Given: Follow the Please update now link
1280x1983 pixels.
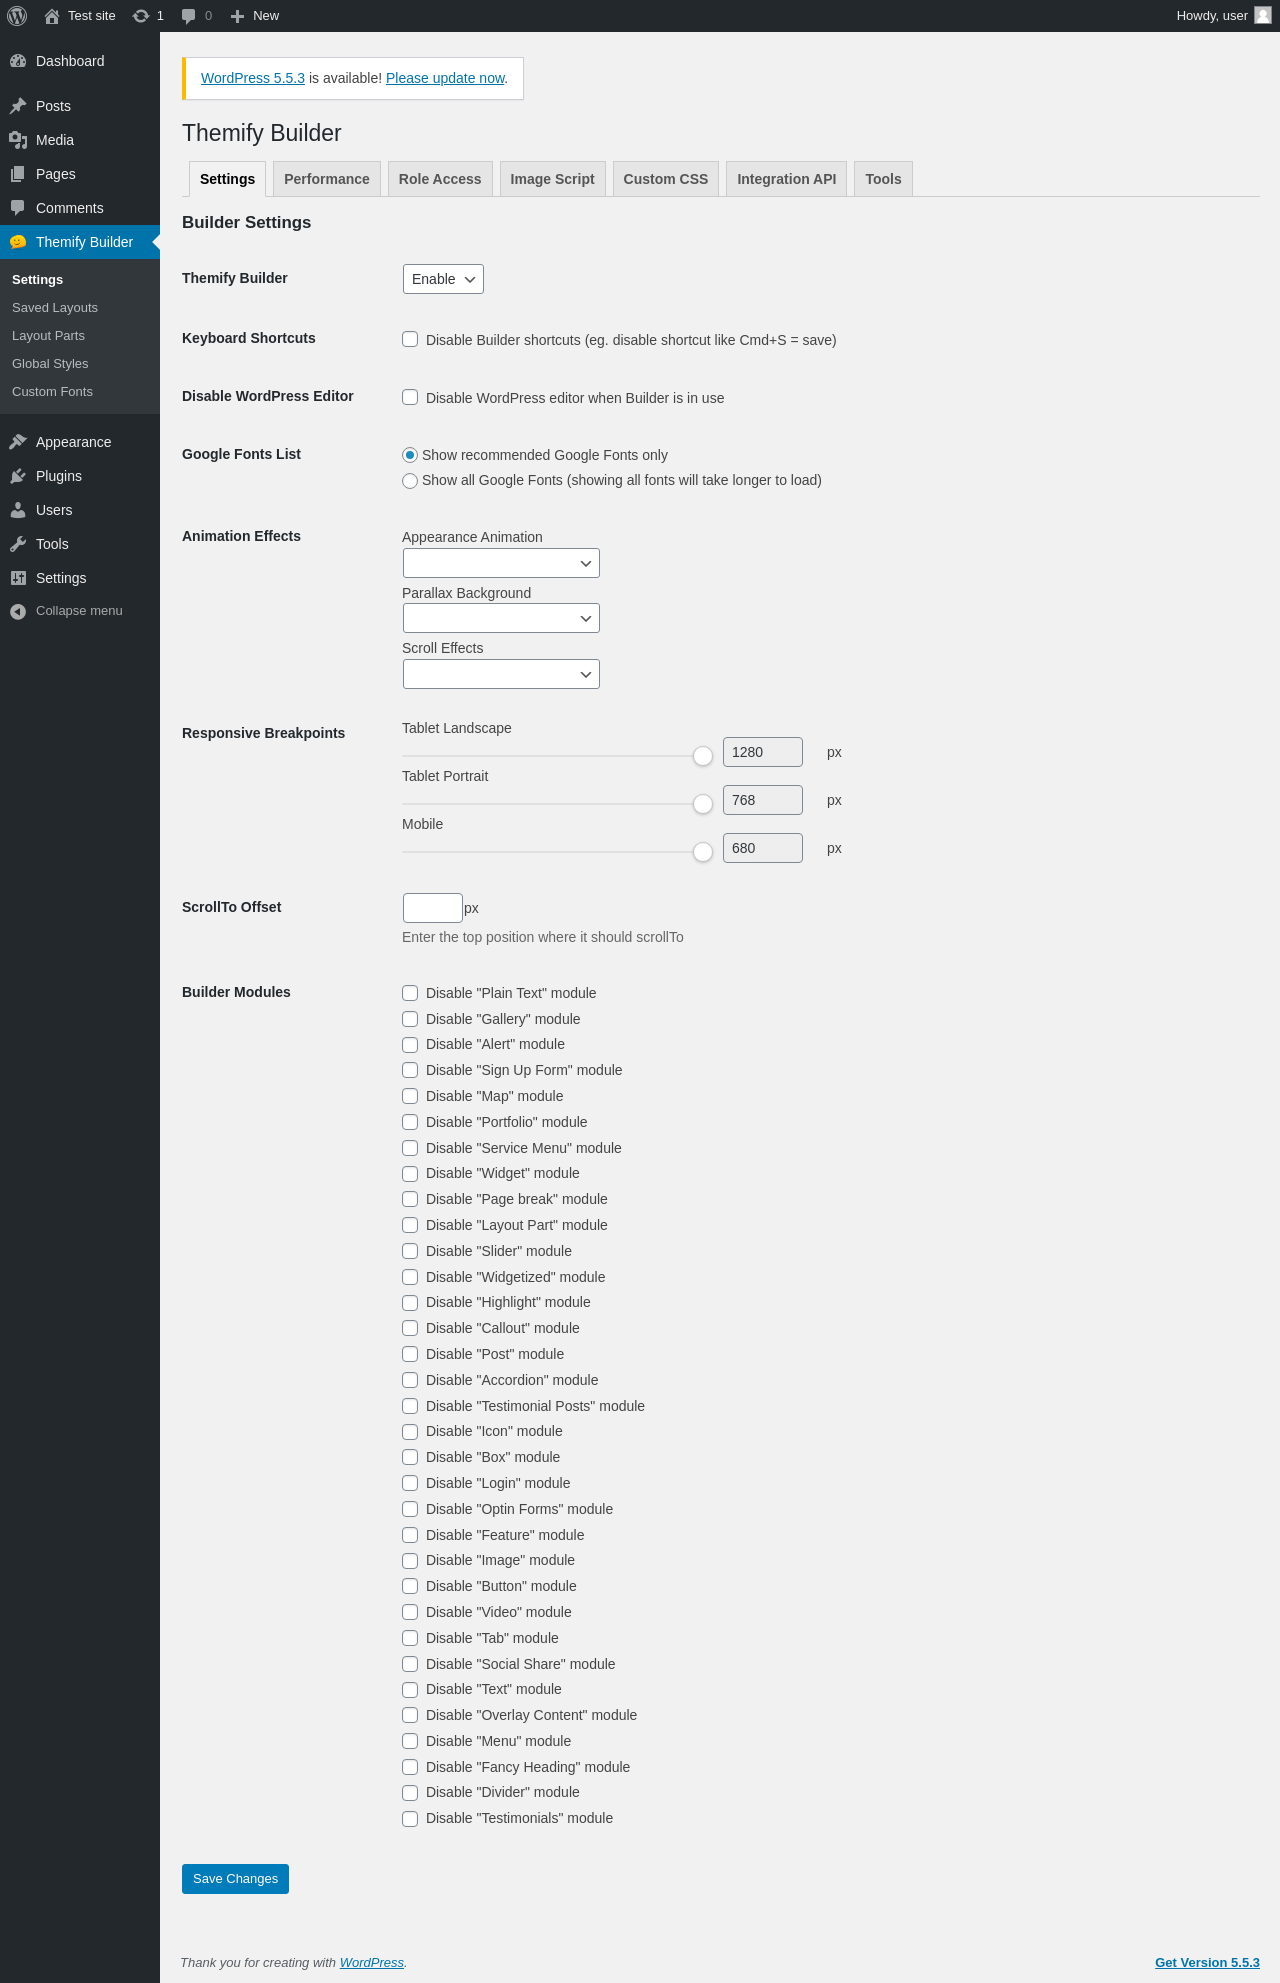Looking at the screenshot, I should [x=445, y=78].
